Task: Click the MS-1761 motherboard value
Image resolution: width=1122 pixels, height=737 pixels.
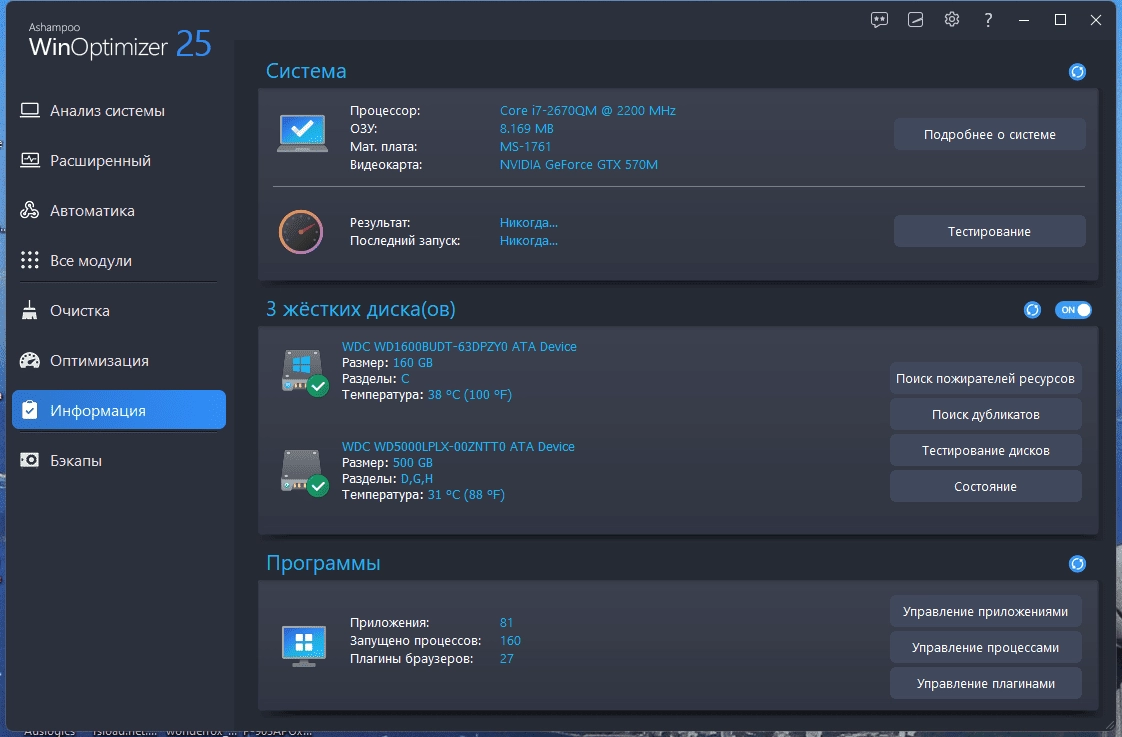Action: [x=525, y=147]
